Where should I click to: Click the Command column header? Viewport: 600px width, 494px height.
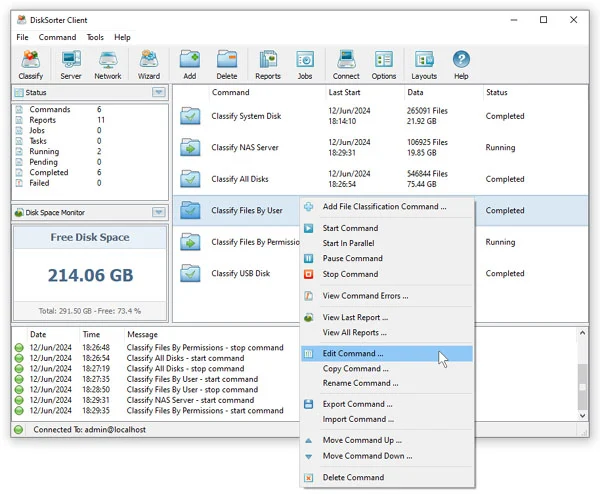[267, 92]
